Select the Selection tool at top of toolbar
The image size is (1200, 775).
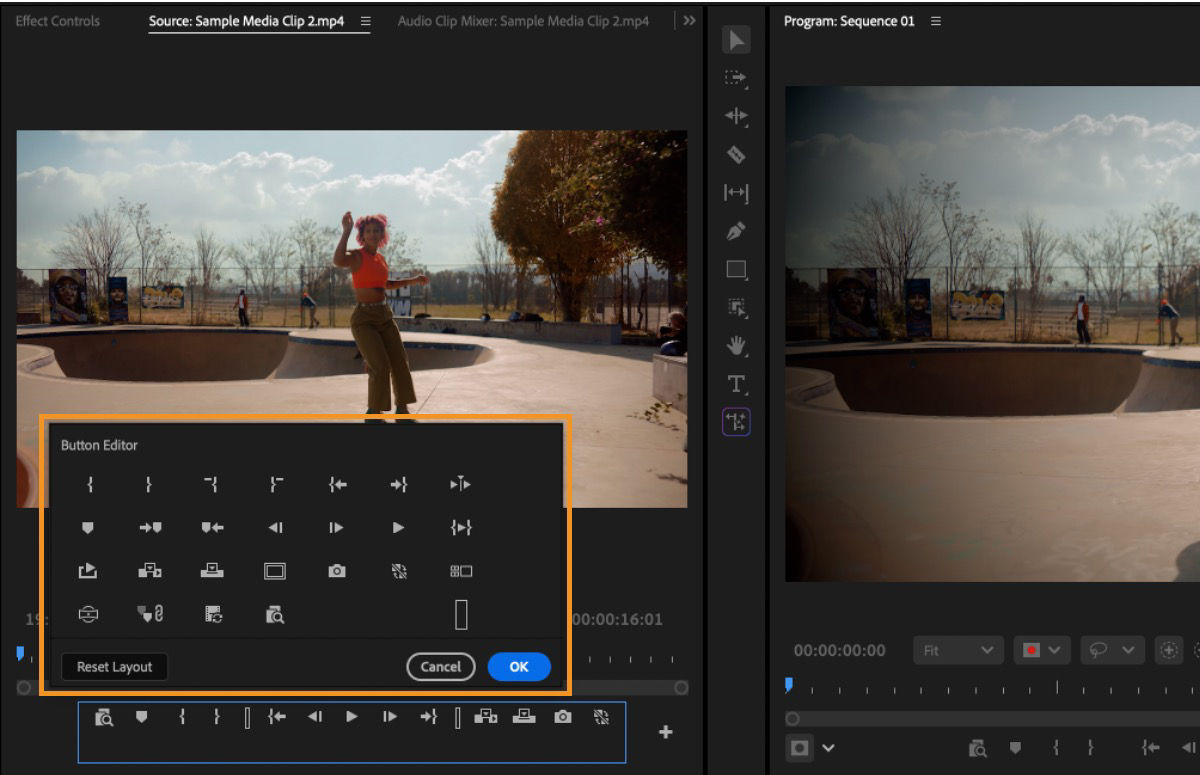[735, 40]
